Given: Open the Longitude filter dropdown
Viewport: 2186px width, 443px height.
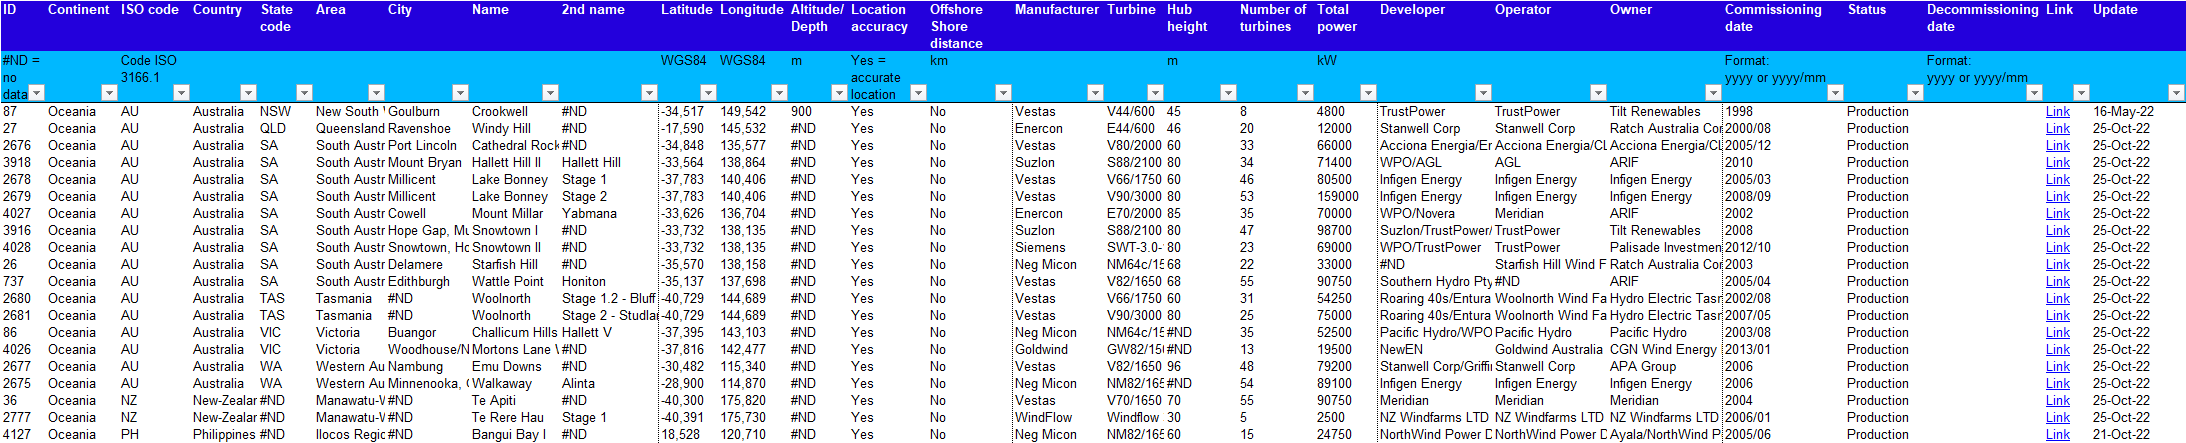Looking at the screenshot, I should pos(779,93).
